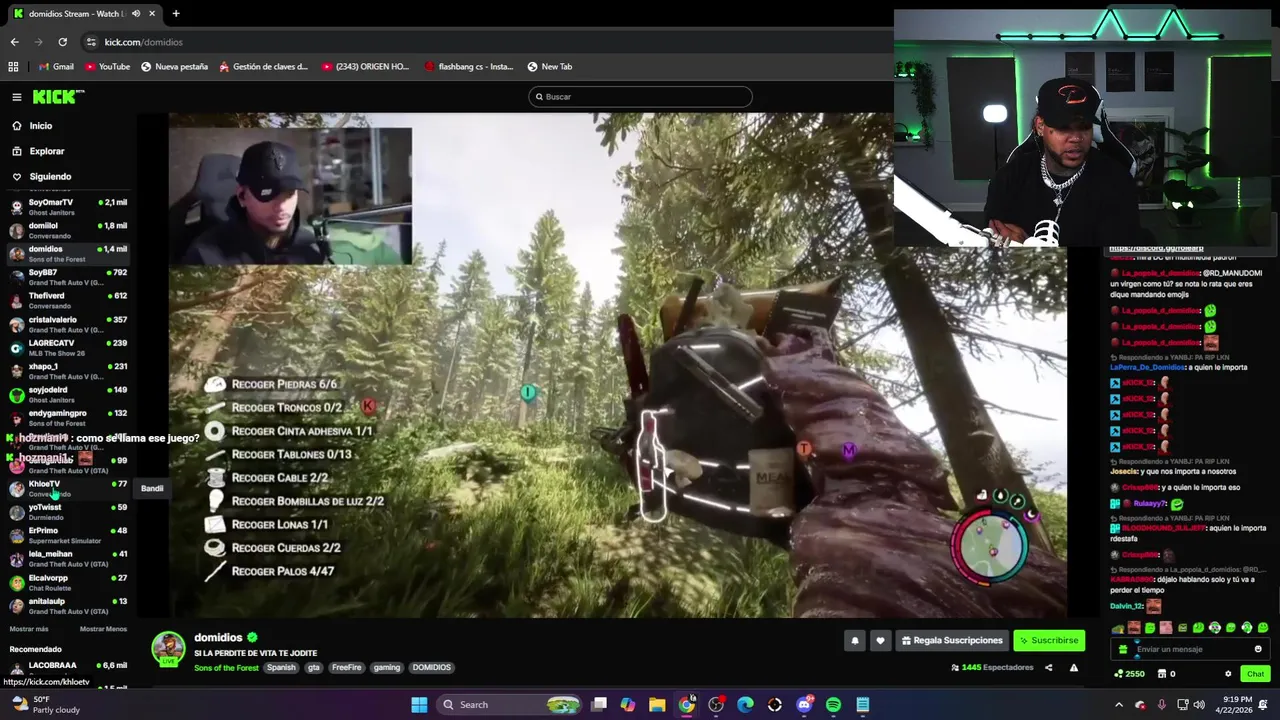Image resolution: width=1280 pixels, height=720 pixels.
Task: Open the New Tab bookmark
Action: point(550,67)
